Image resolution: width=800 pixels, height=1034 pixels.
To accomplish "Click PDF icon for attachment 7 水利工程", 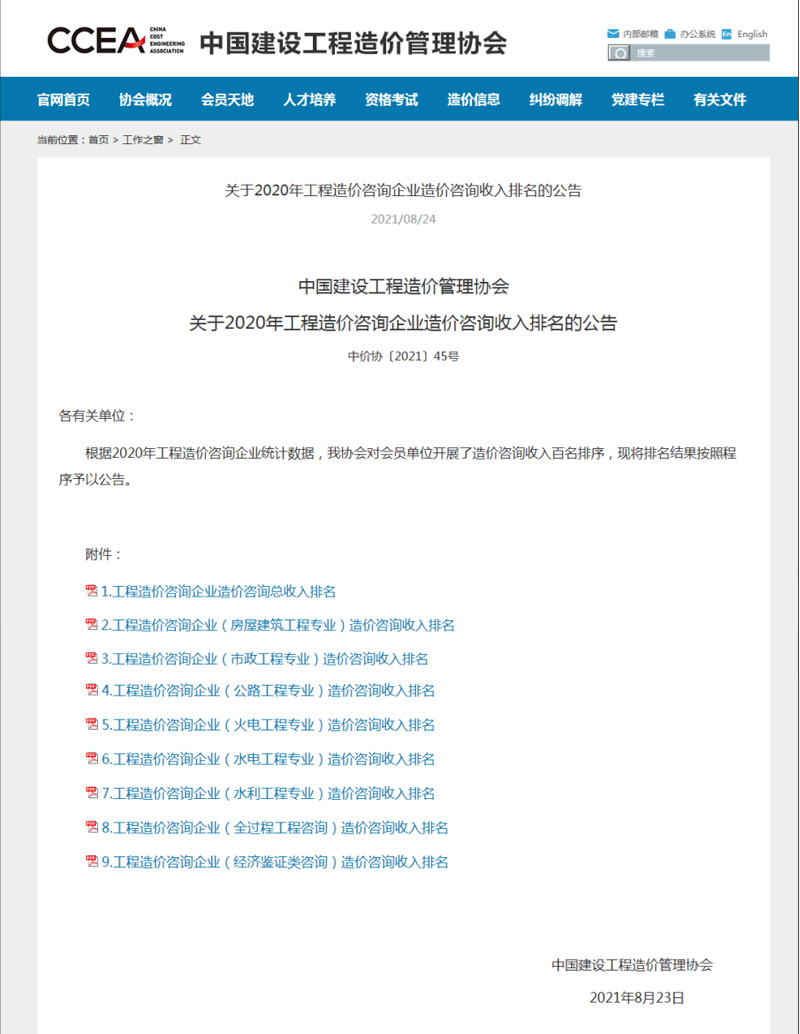I will point(91,793).
